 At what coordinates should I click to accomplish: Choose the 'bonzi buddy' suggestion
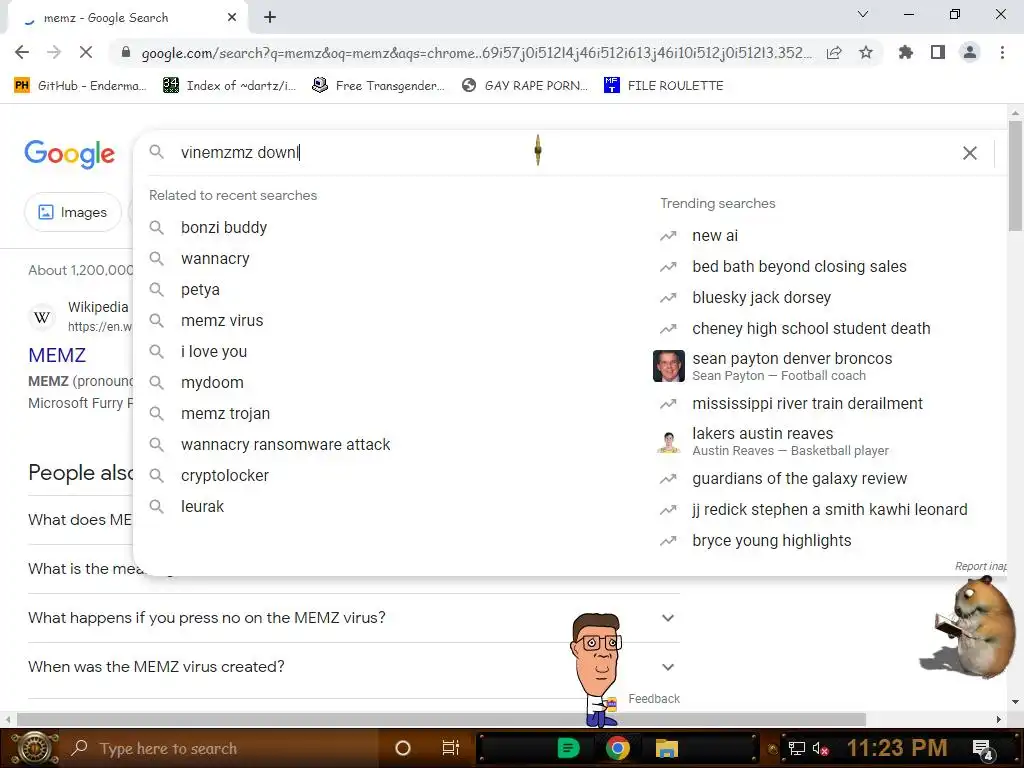click(224, 227)
